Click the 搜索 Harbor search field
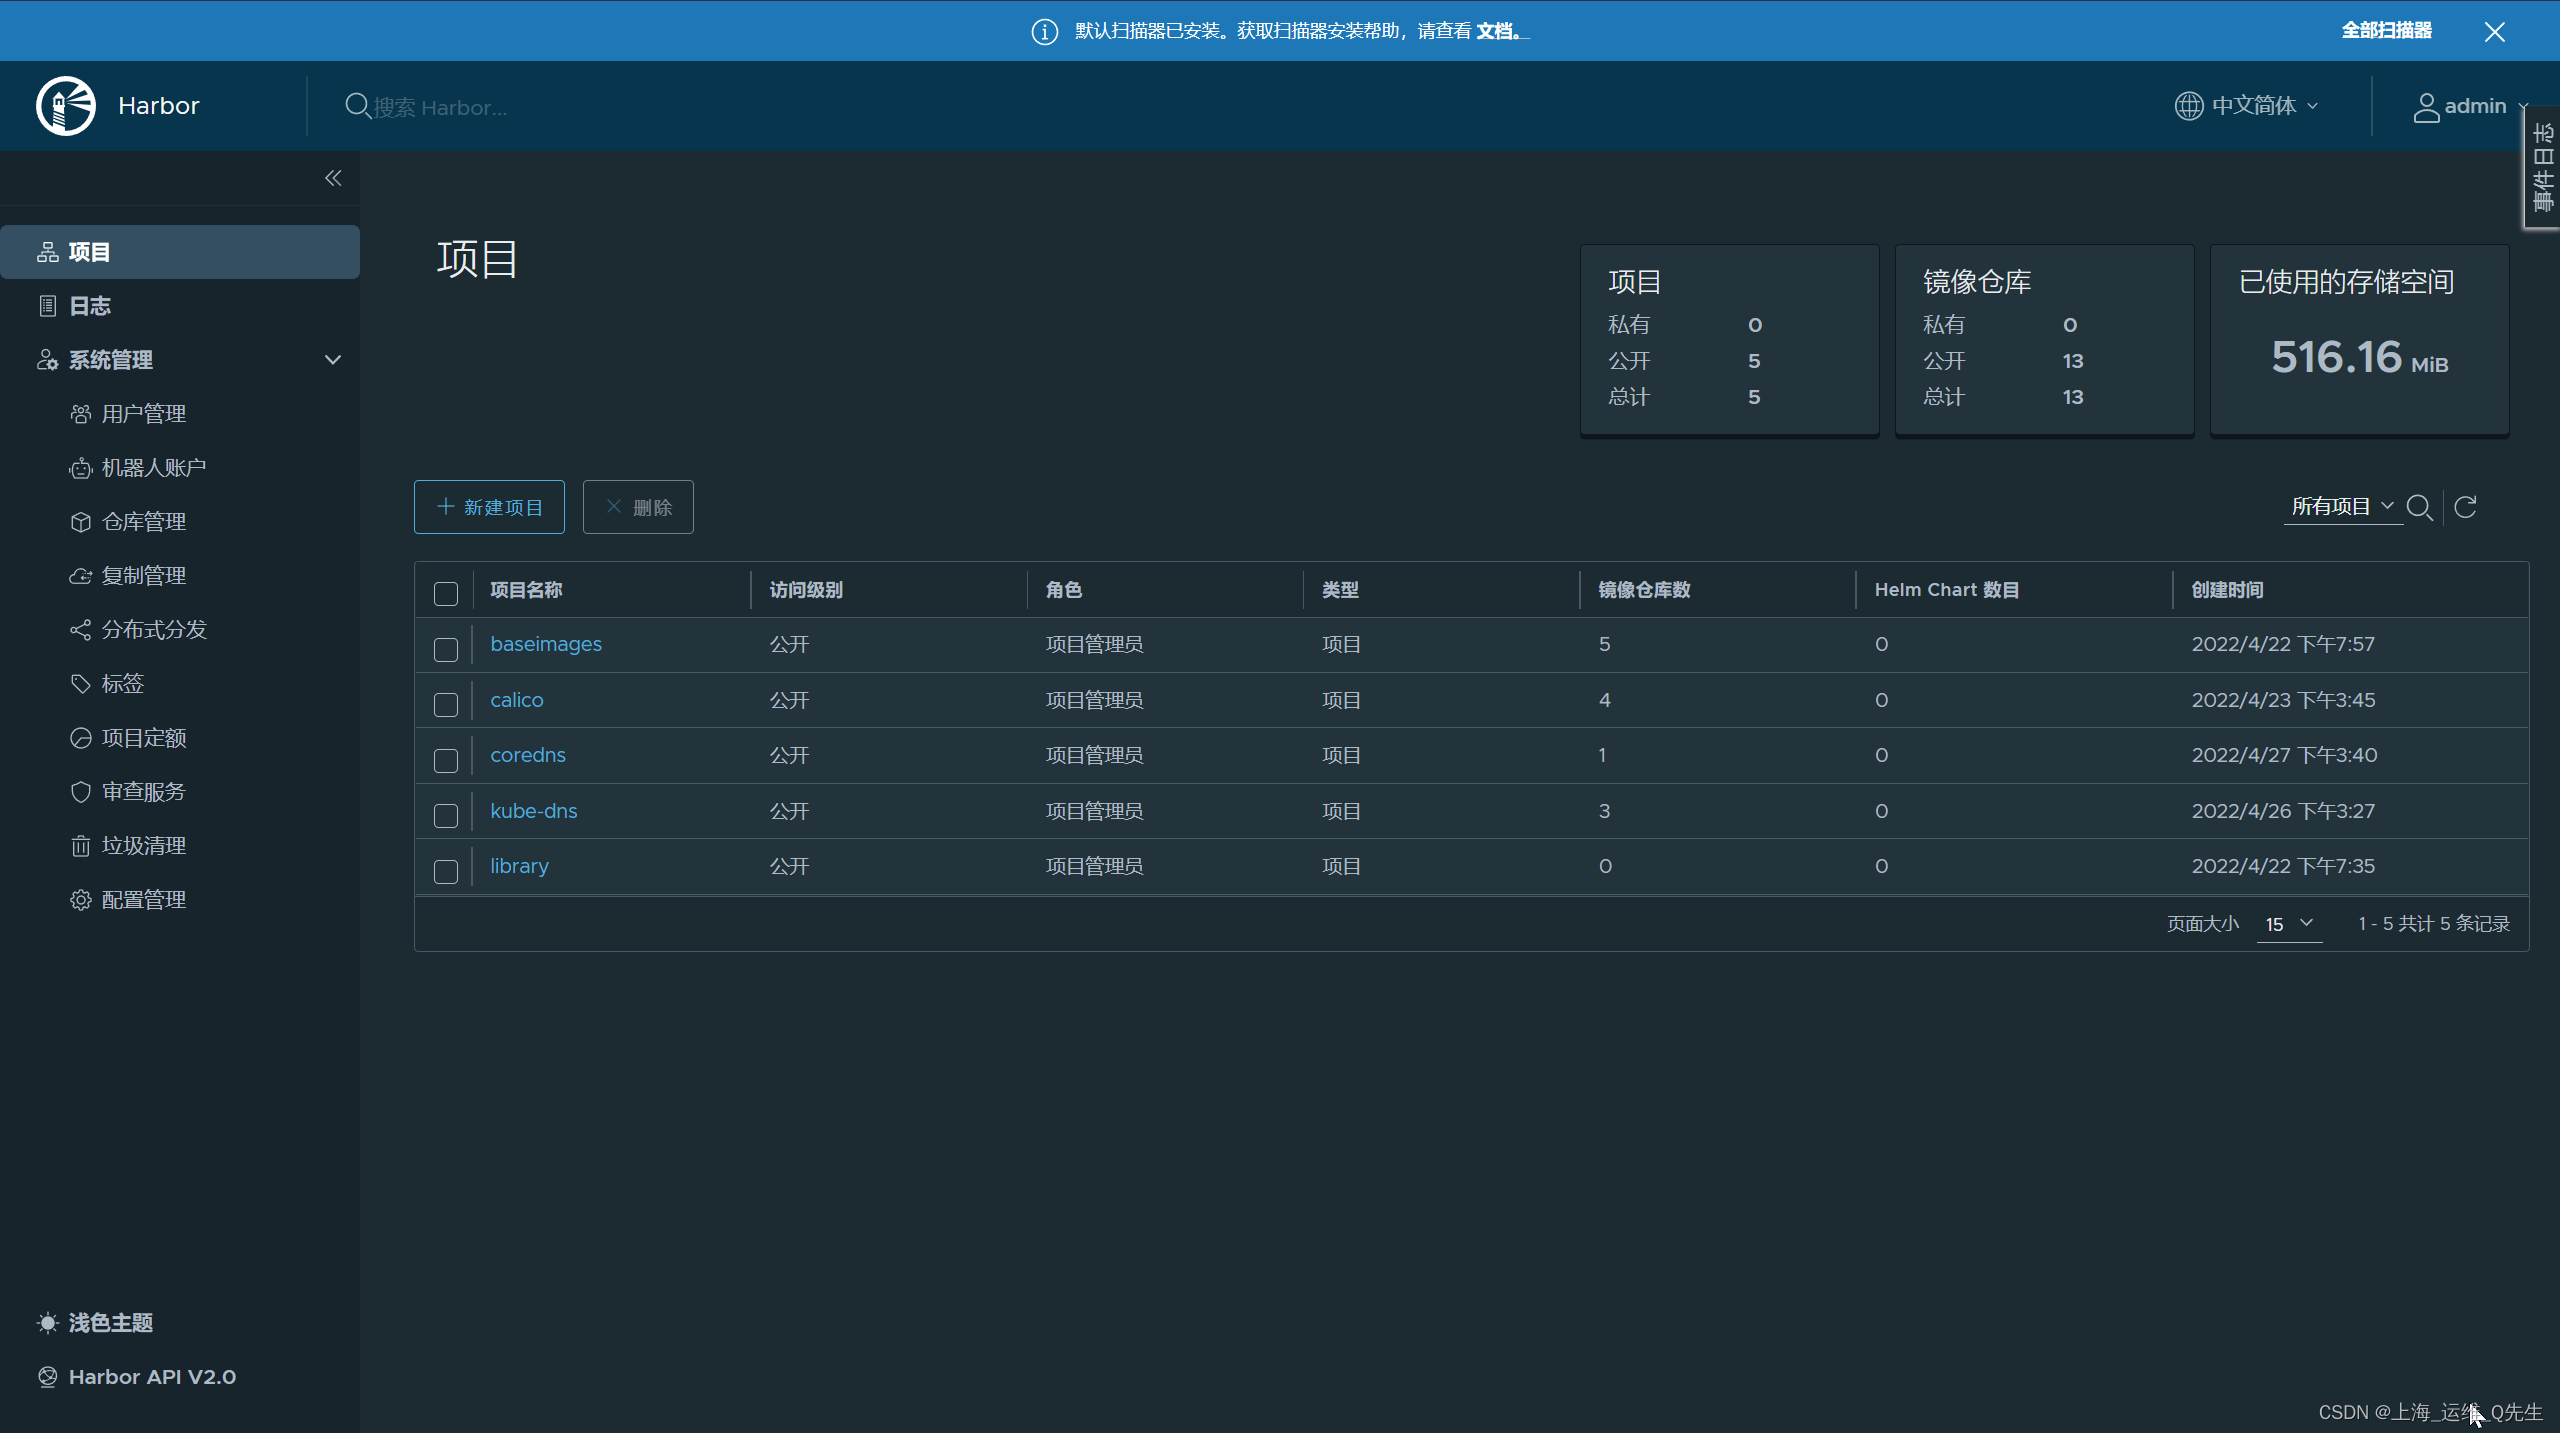Screen dimensions: 2560x1433 tap(440, 107)
